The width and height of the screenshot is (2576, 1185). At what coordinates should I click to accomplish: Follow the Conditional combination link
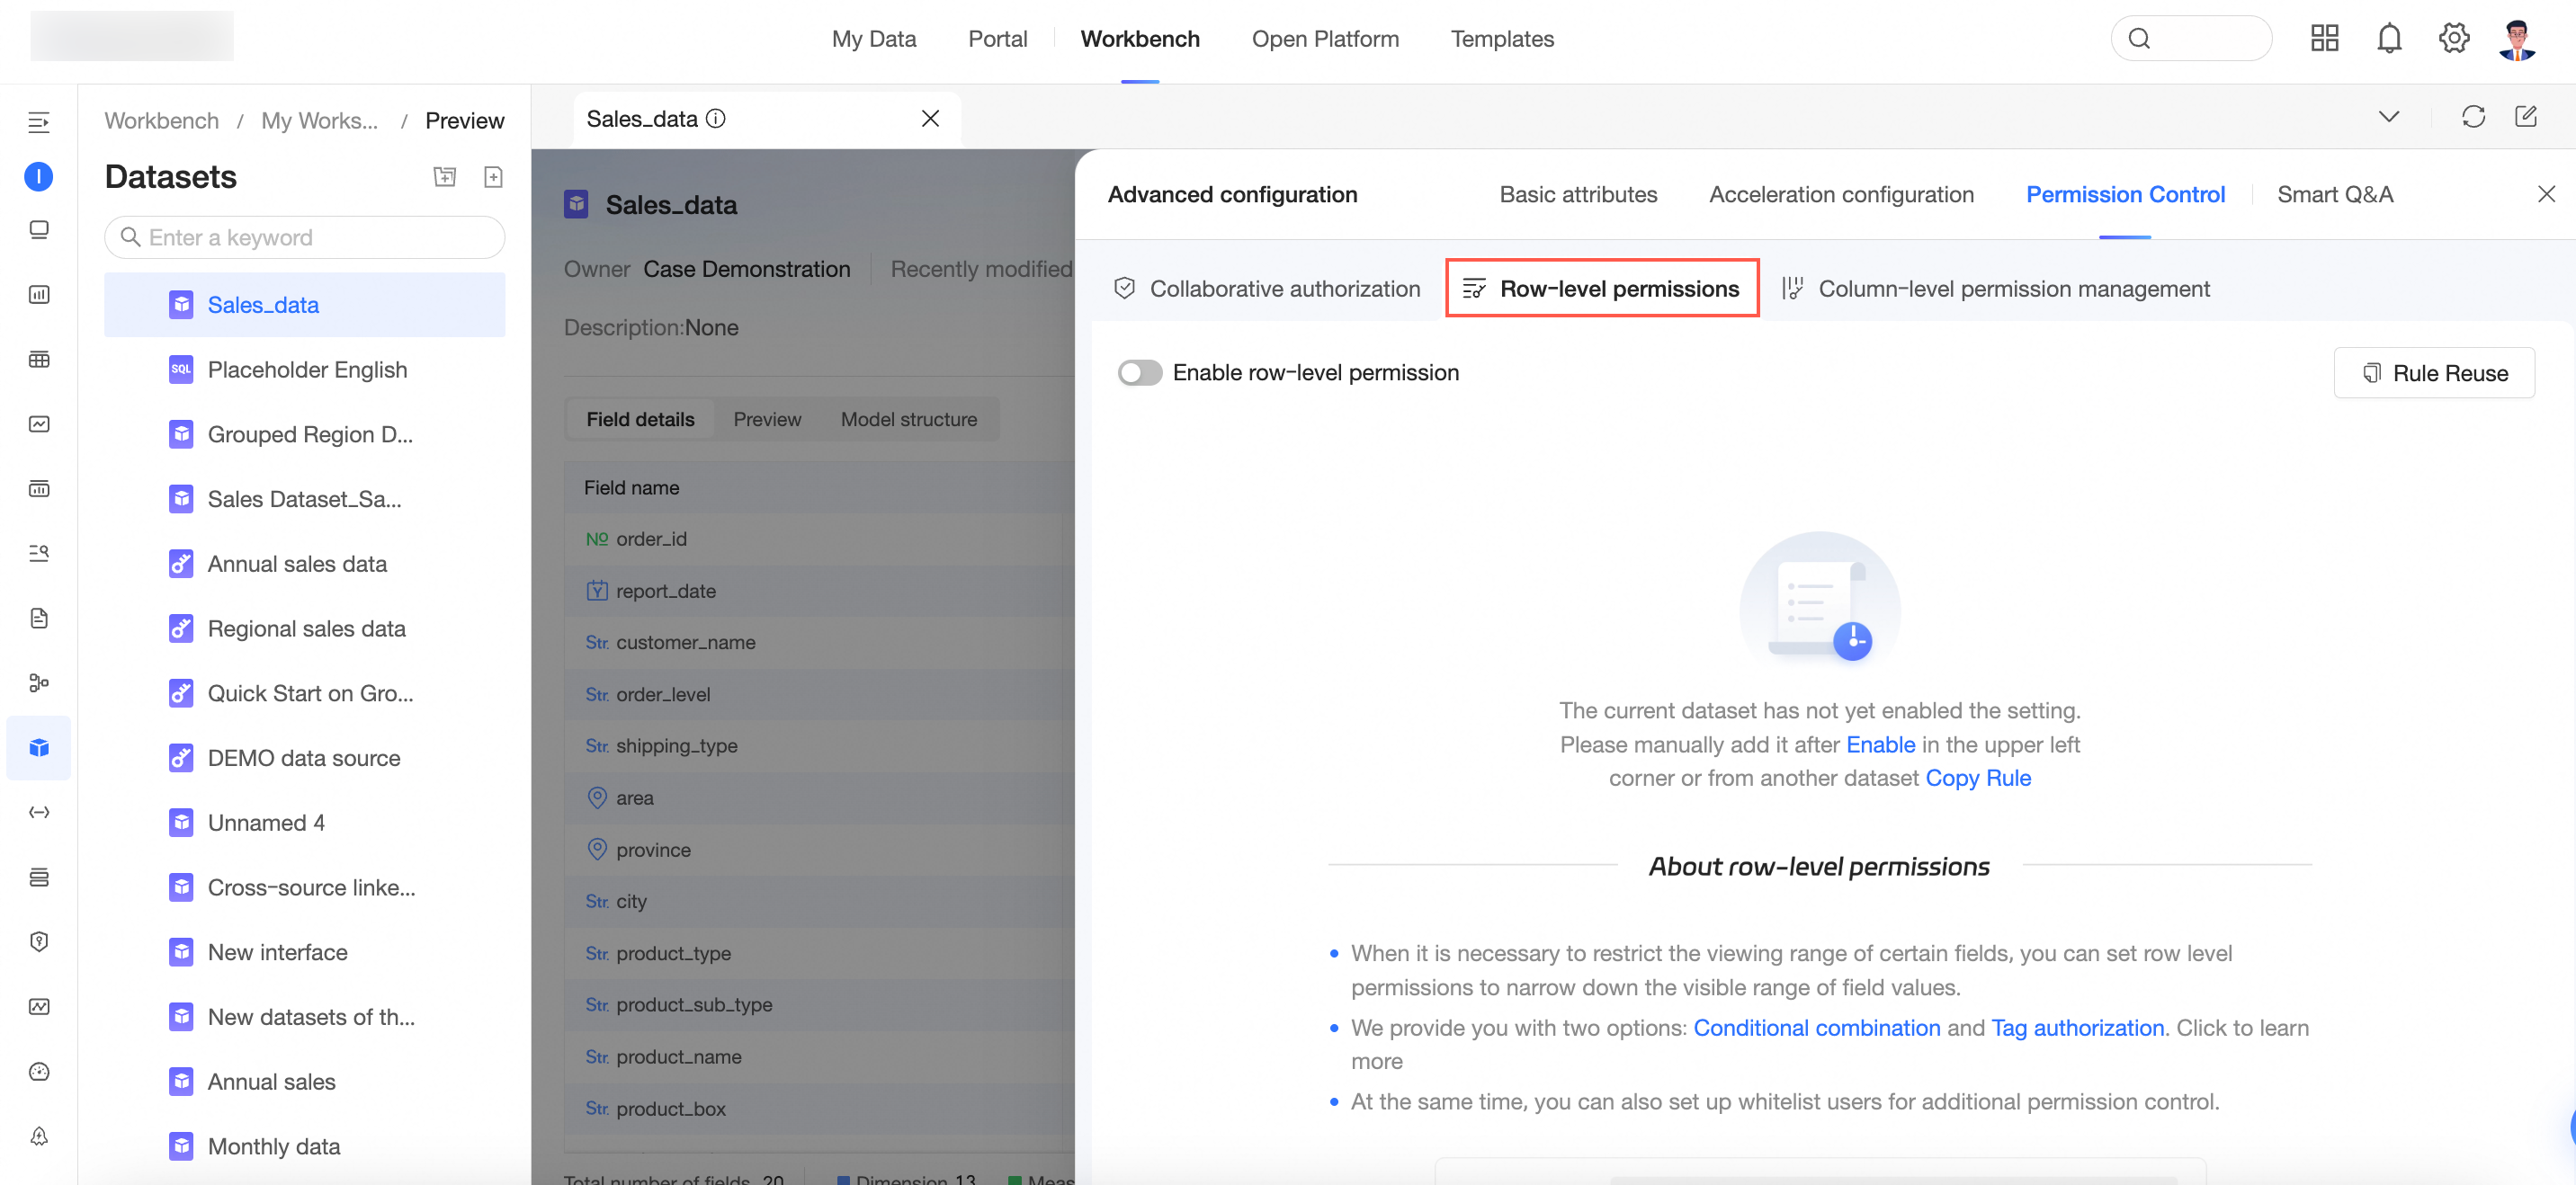pos(1816,1028)
